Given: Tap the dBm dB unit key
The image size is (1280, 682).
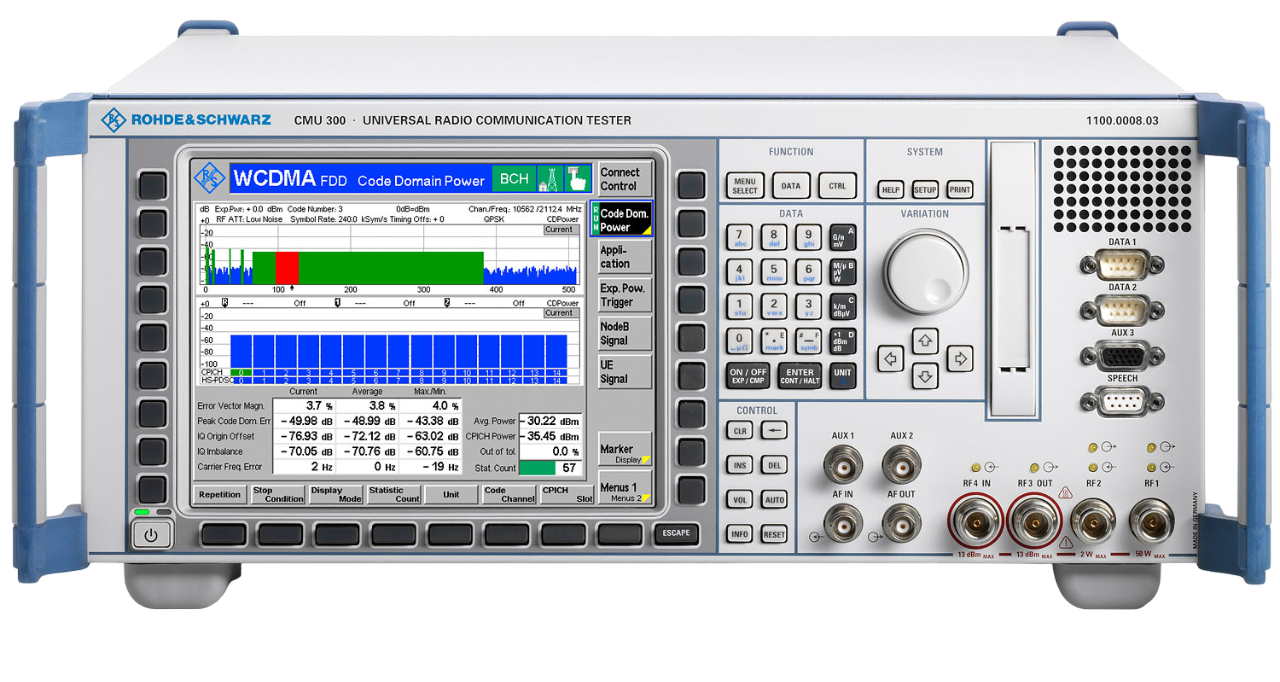Looking at the screenshot, I should [843, 341].
